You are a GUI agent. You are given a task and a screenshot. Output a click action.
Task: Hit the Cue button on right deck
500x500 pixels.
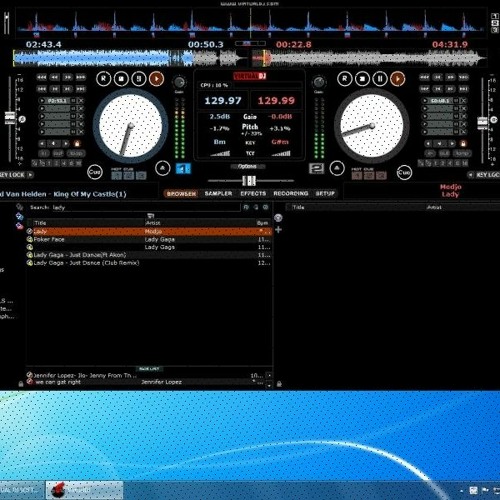click(x=404, y=173)
